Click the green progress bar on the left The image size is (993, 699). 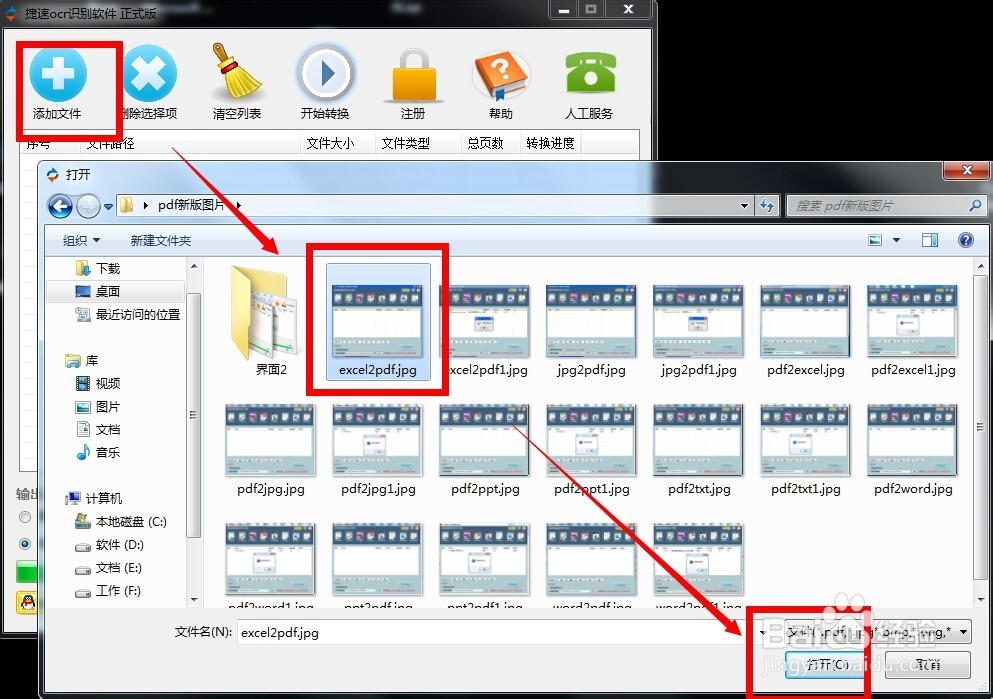coord(26,570)
